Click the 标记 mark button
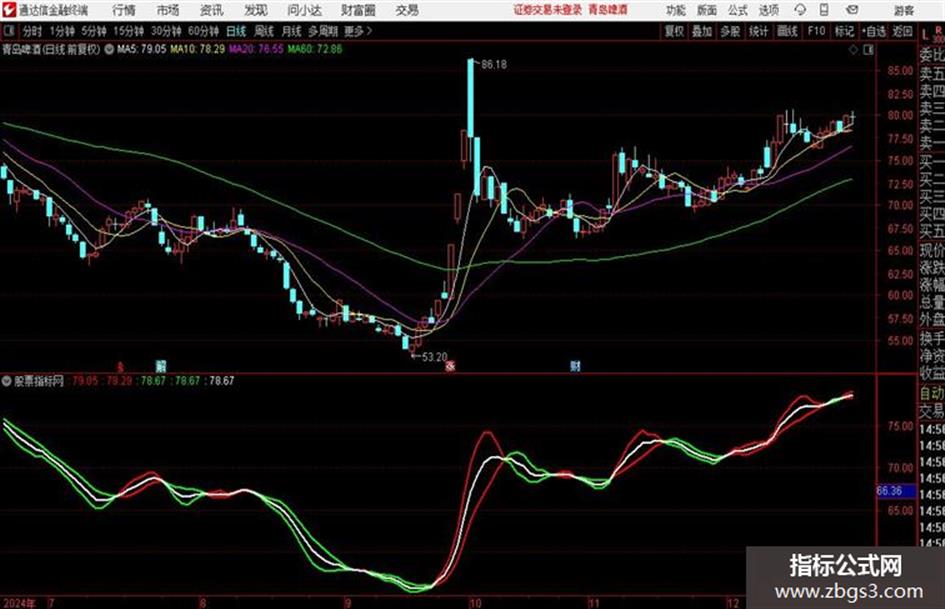 [844, 31]
